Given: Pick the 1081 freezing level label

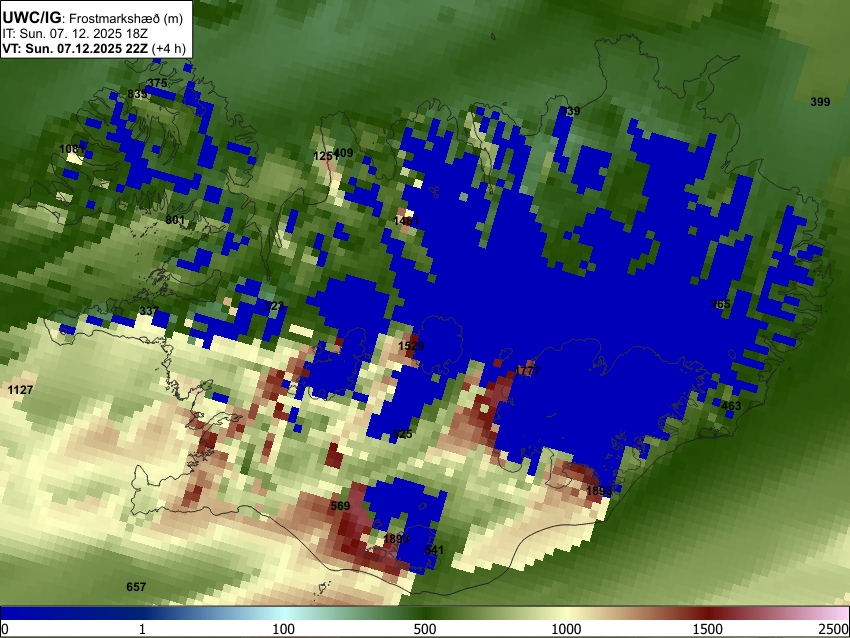Looking at the screenshot, I should point(72,149).
